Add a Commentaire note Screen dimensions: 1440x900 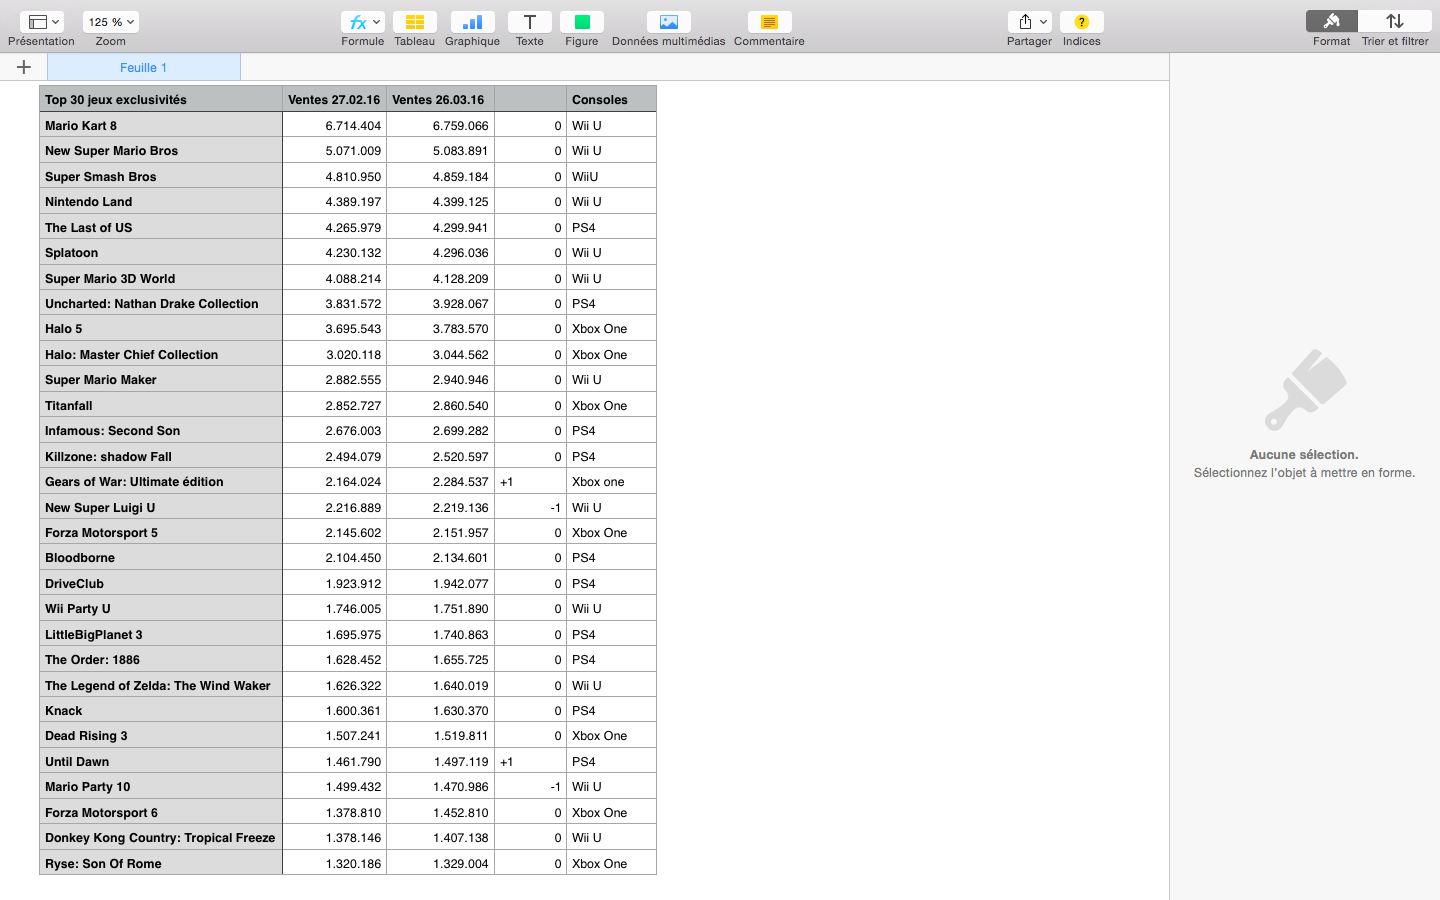tap(769, 22)
